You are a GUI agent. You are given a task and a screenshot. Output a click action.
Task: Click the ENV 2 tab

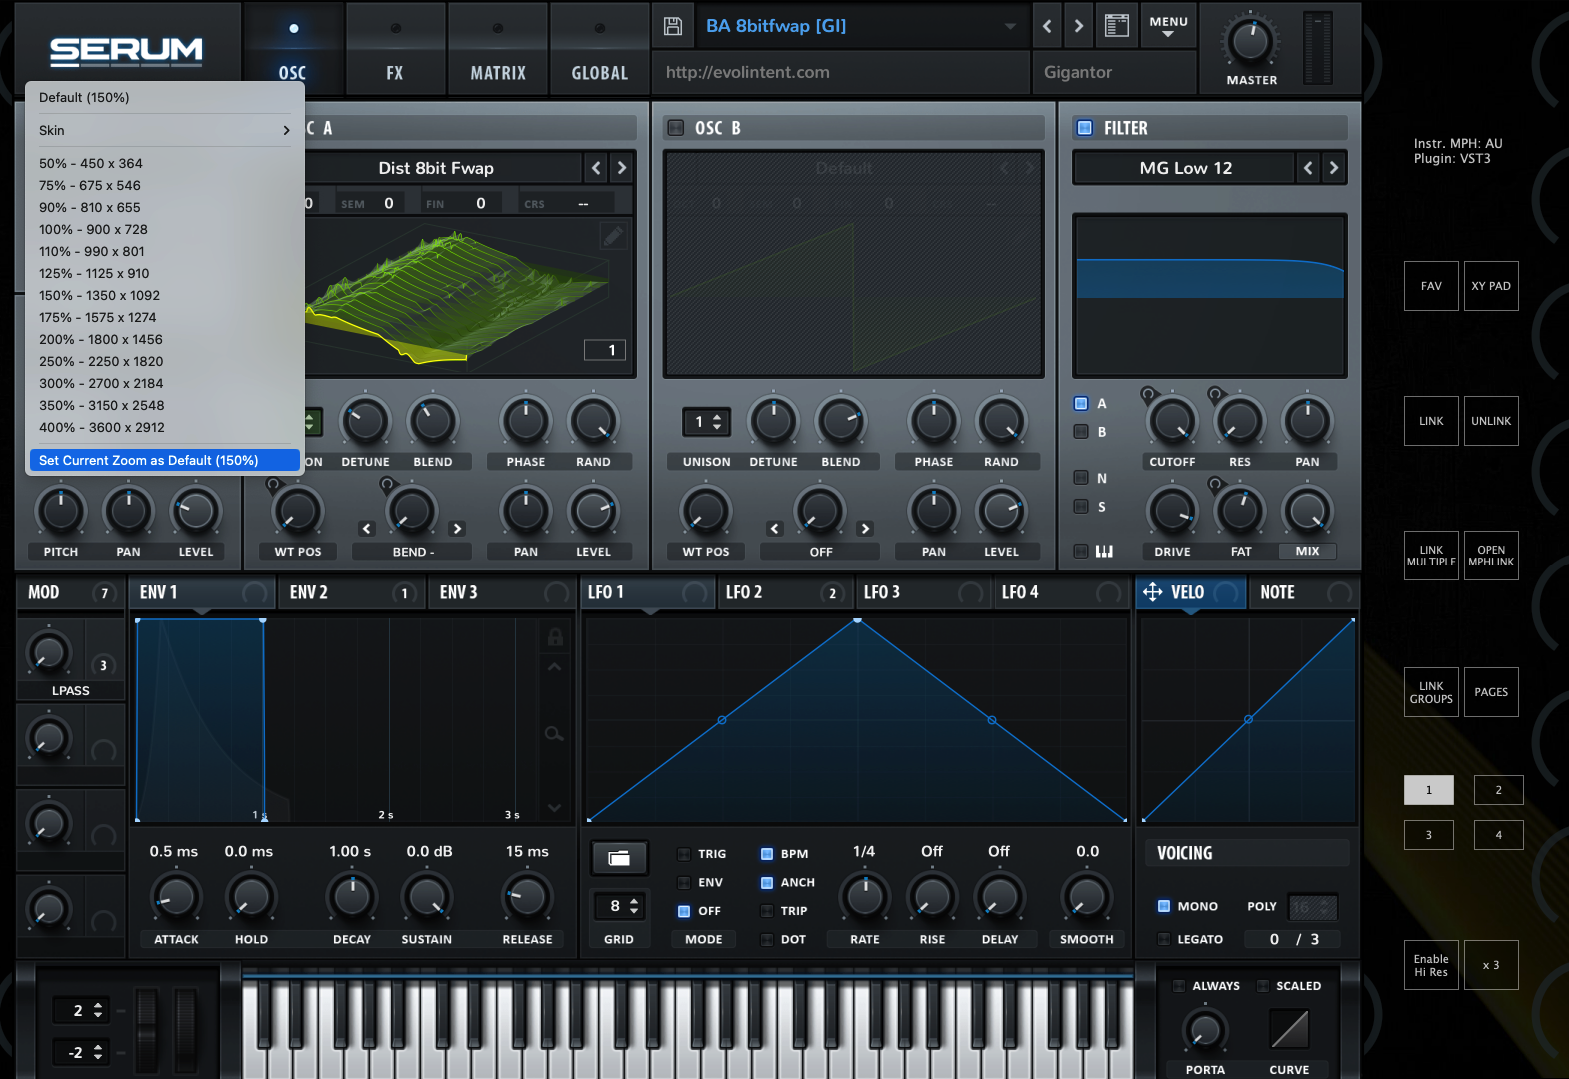(x=350, y=592)
